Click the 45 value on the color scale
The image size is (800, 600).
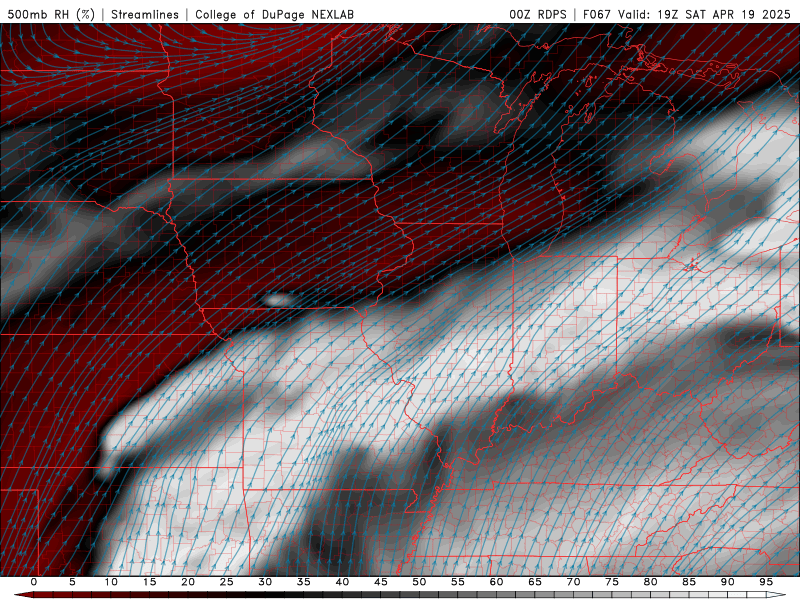[x=381, y=582]
